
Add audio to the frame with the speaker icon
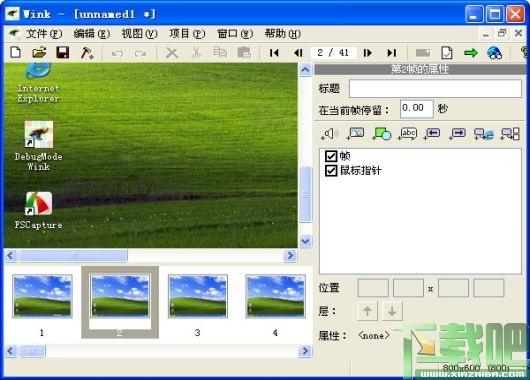click(330, 134)
